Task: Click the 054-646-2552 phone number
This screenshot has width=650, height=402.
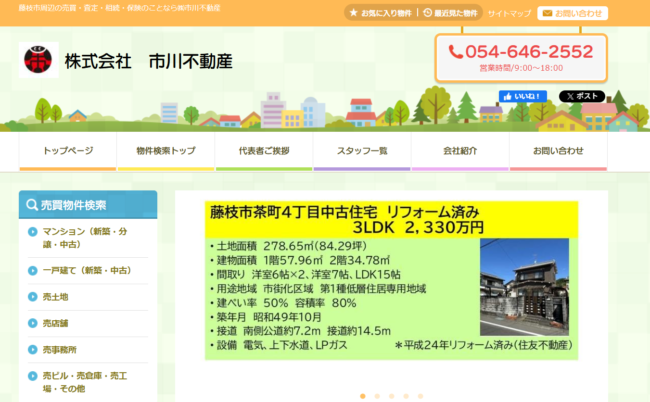Action: (529, 52)
